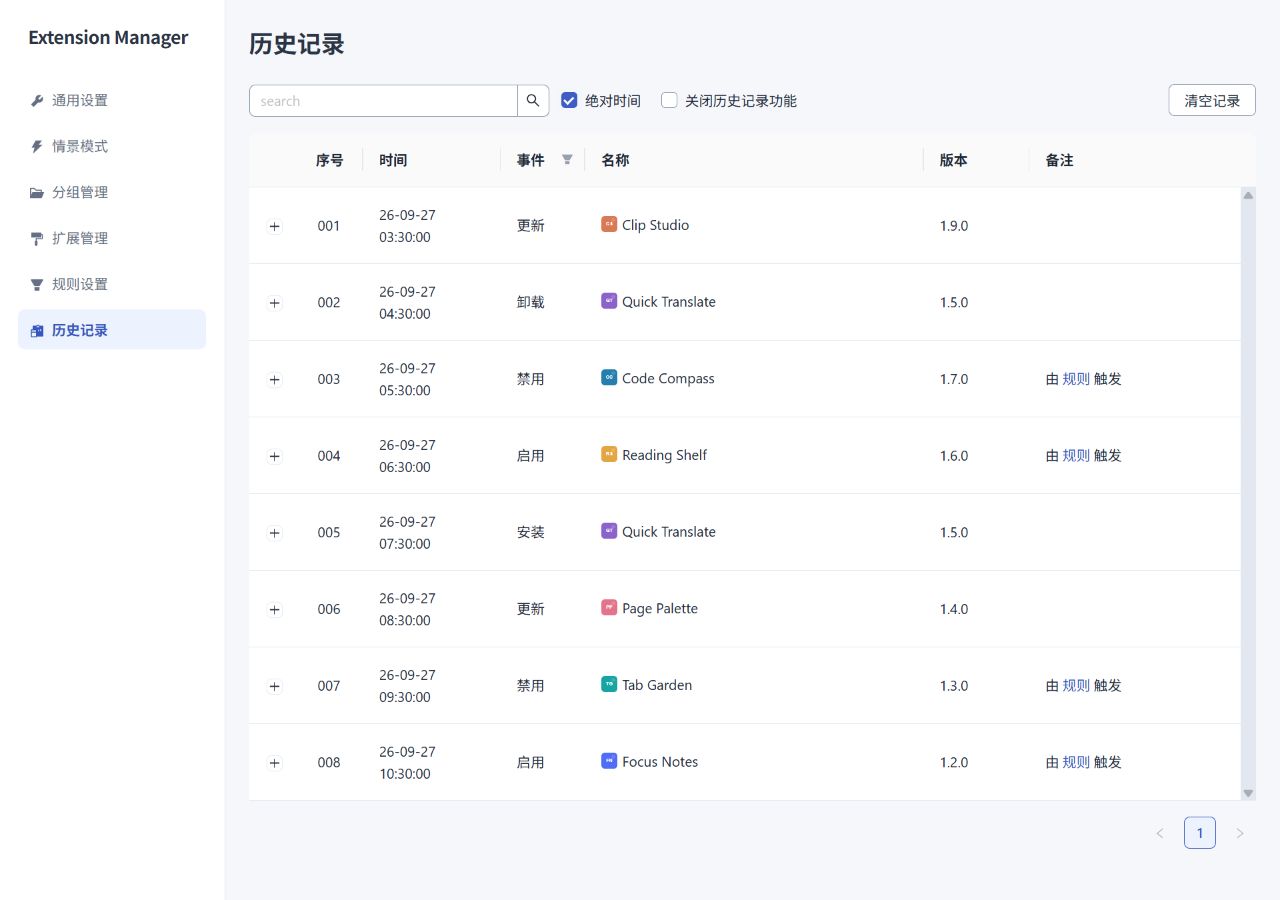Click Quick Translate icon in row 002
Image resolution: width=1280 pixels, height=900 pixels.
(609, 301)
